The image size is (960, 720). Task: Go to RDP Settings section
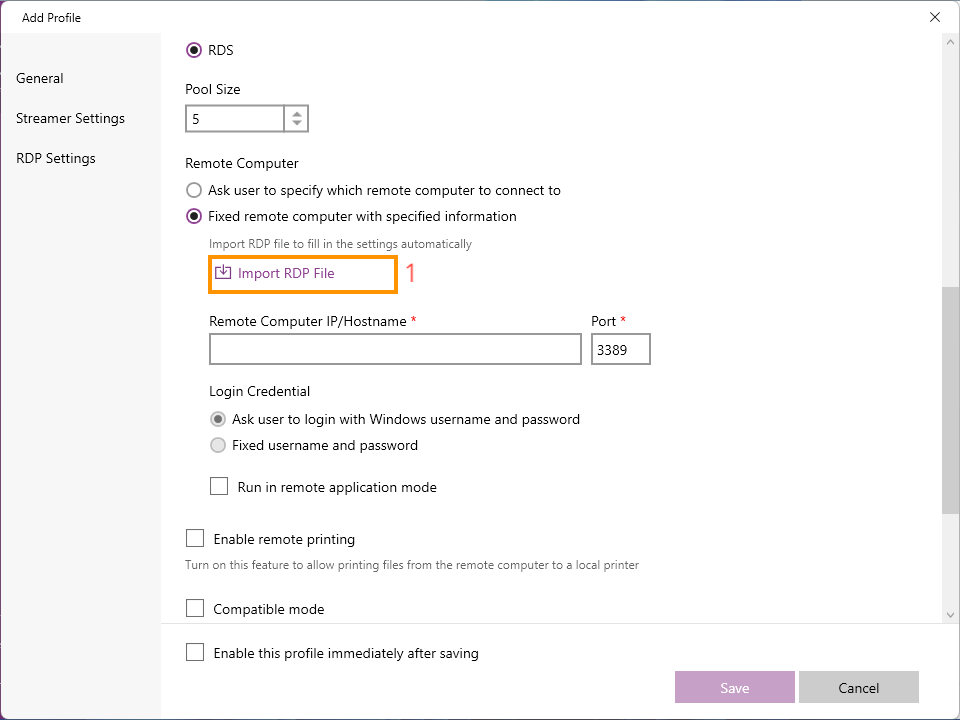pyautogui.click(x=56, y=158)
